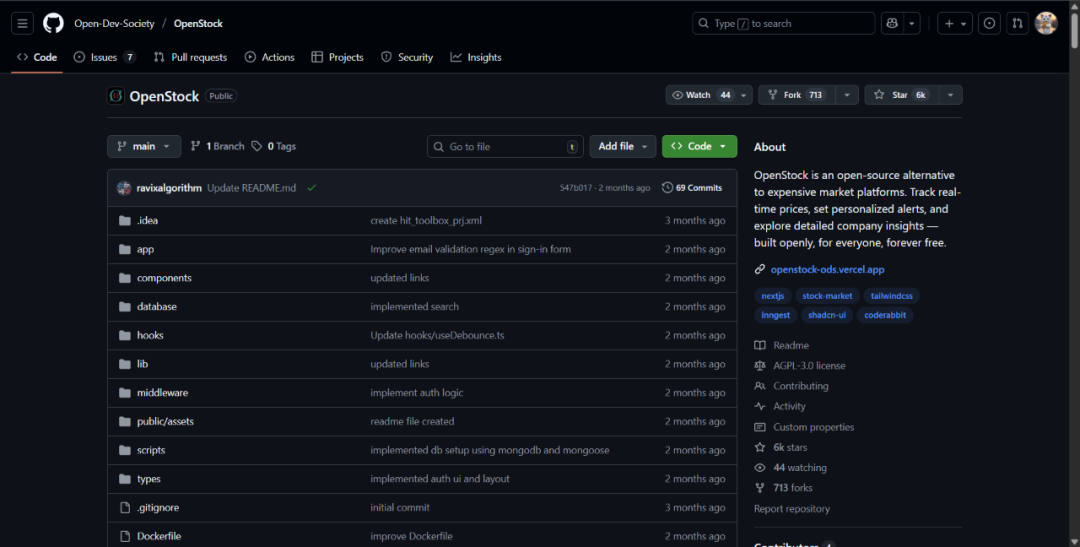Open the middleware folder

pyautogui.click(x=163, y=393)
